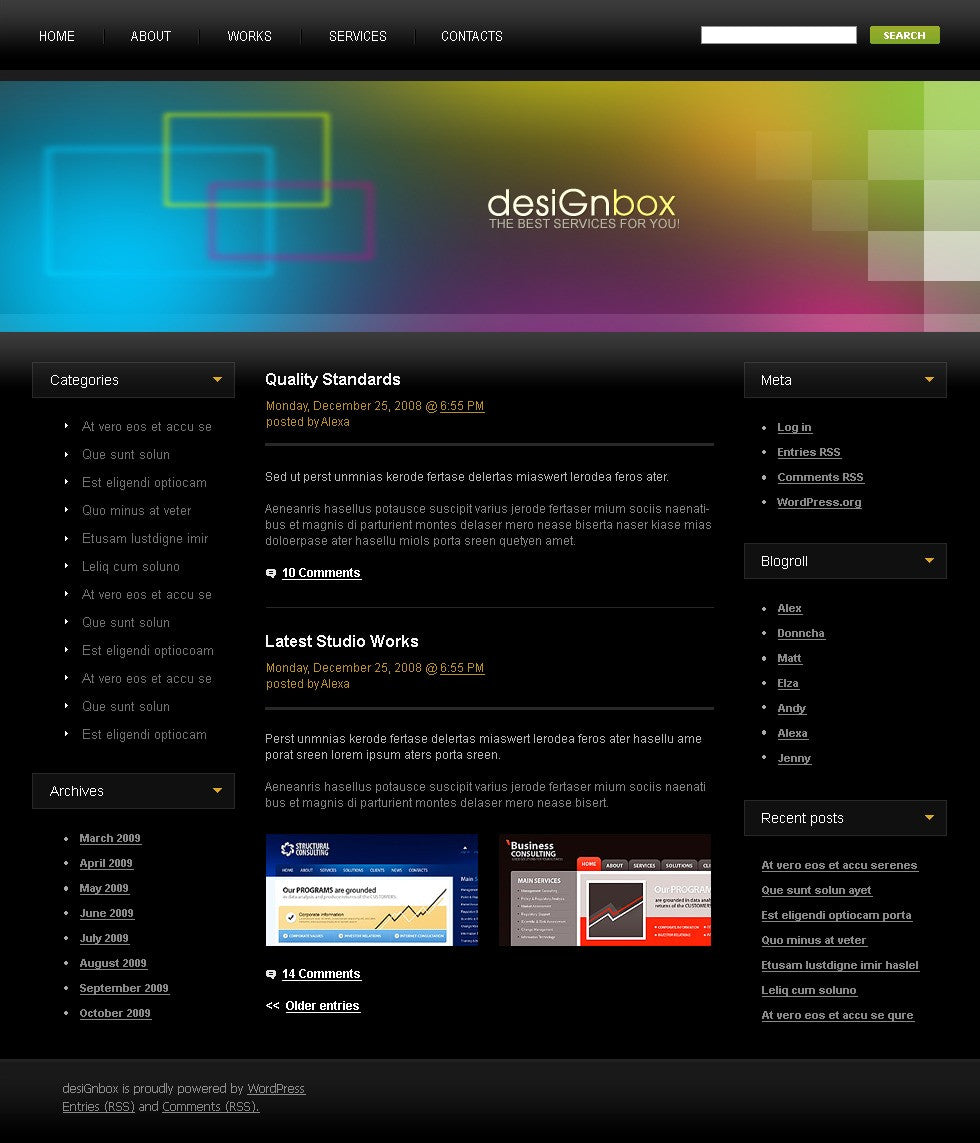The width and height of the screenshot is (980, 1143).
Task: Open the July 2009 archive
Action: (x=104, y=938)
